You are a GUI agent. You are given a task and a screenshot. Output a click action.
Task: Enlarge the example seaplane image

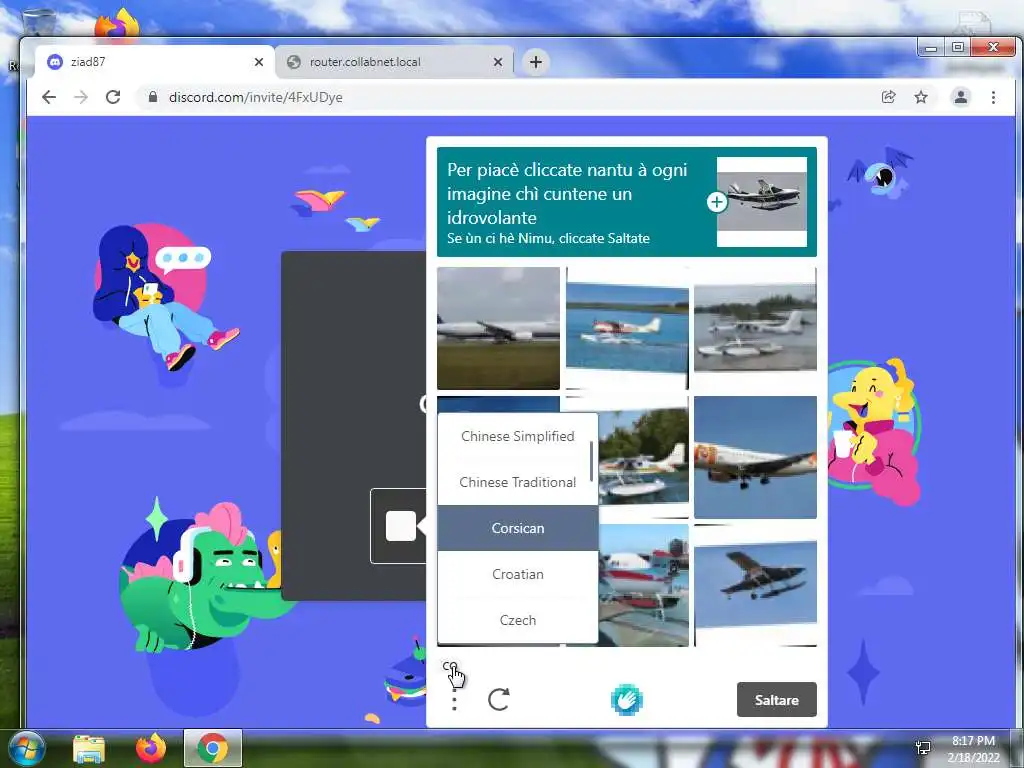pos(716,202)
